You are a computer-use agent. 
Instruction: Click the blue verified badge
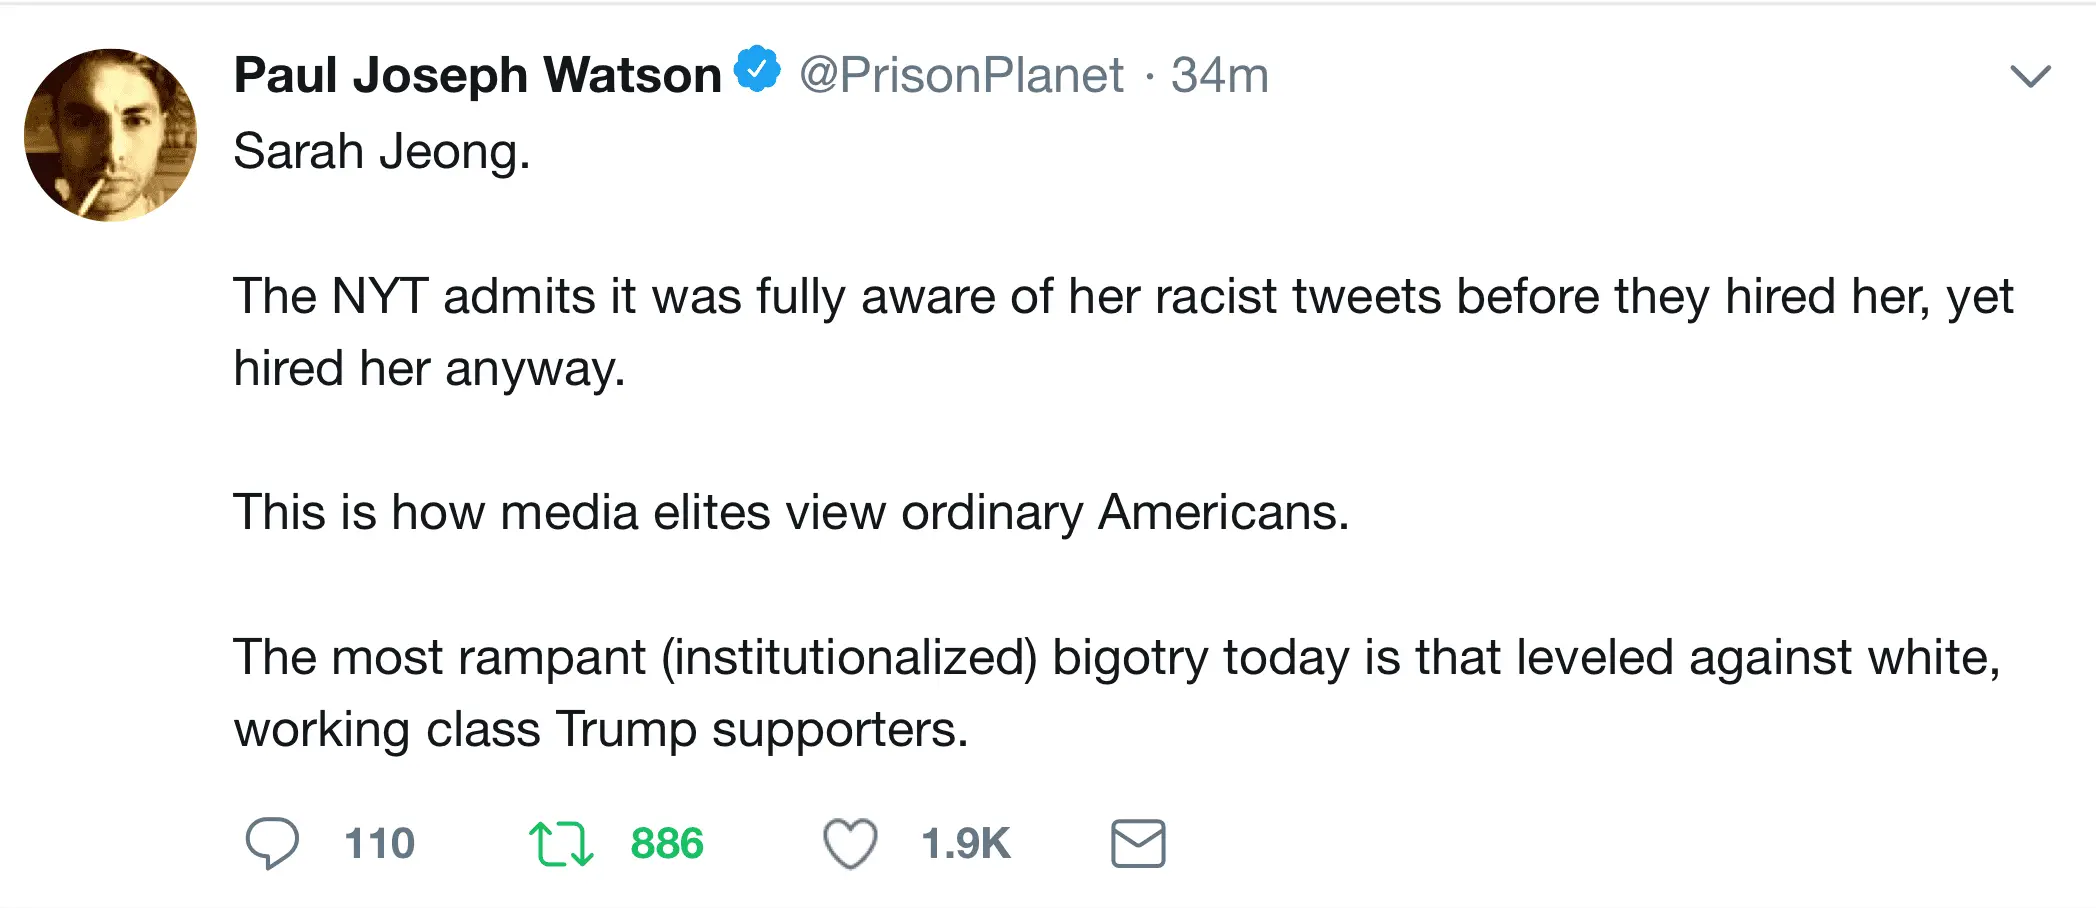coord(758,69)
